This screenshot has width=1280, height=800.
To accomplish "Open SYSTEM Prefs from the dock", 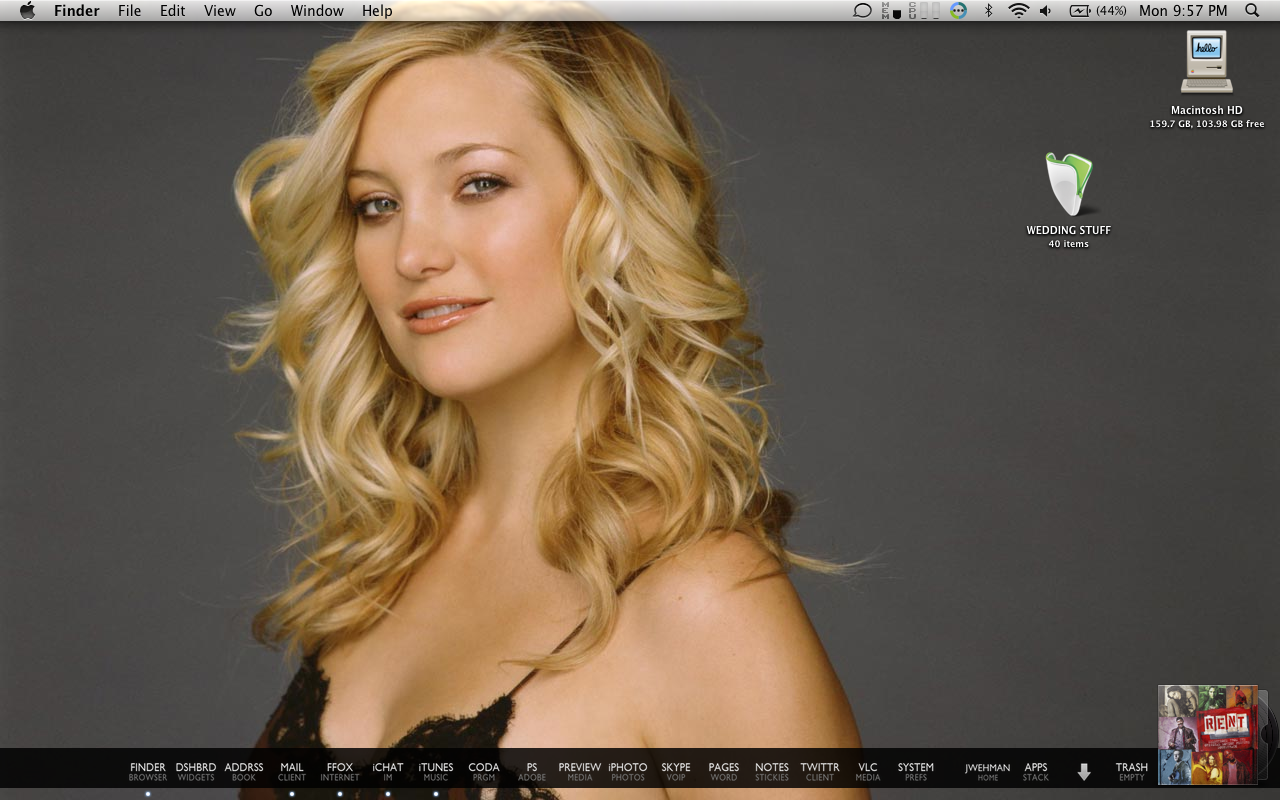I will [x=916, y=772].
